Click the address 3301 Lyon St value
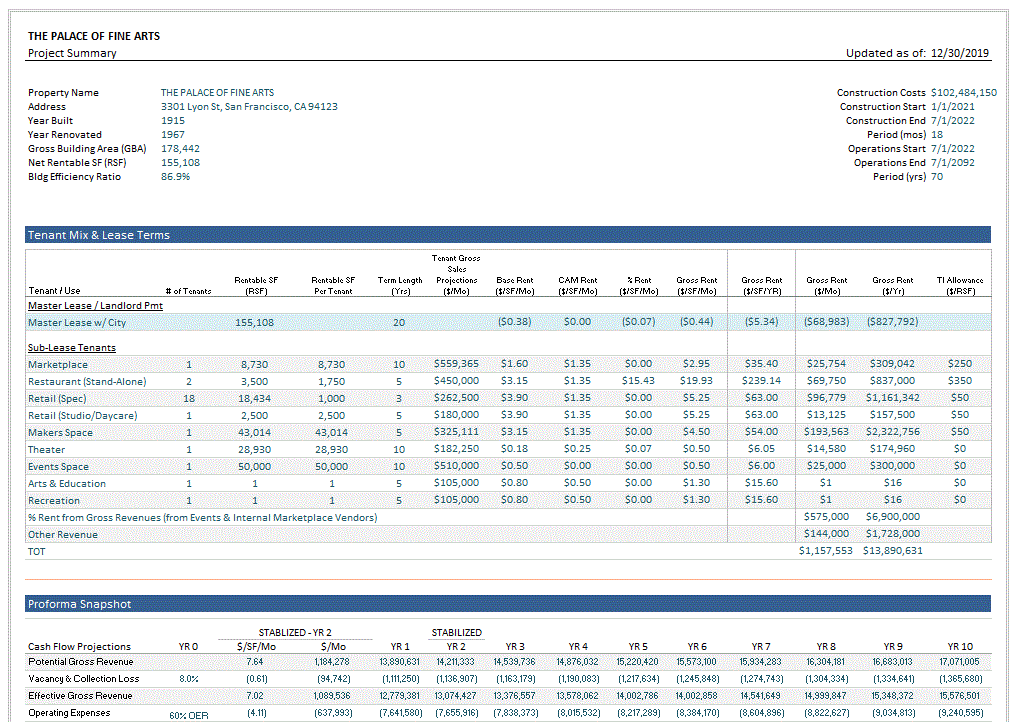 (x=249, y=107)
